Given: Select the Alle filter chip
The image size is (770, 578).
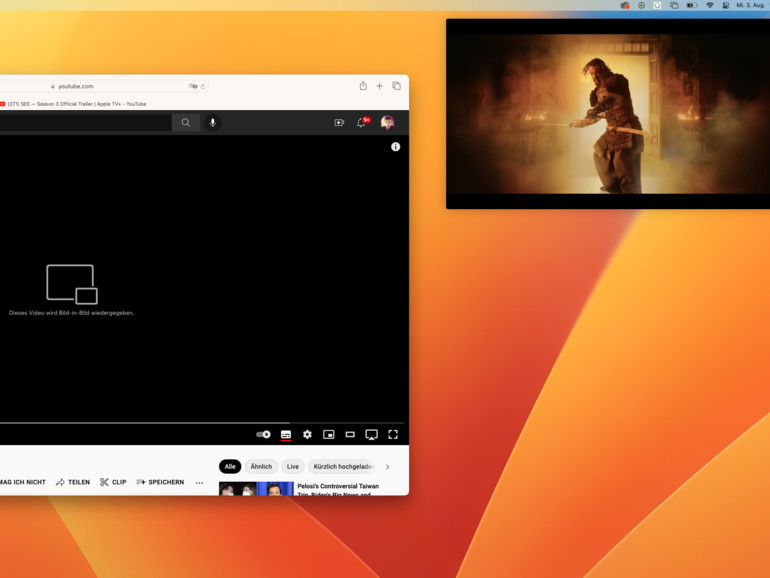Looking at the screenshot, I should pyautogui.click(x=230, y=467).
